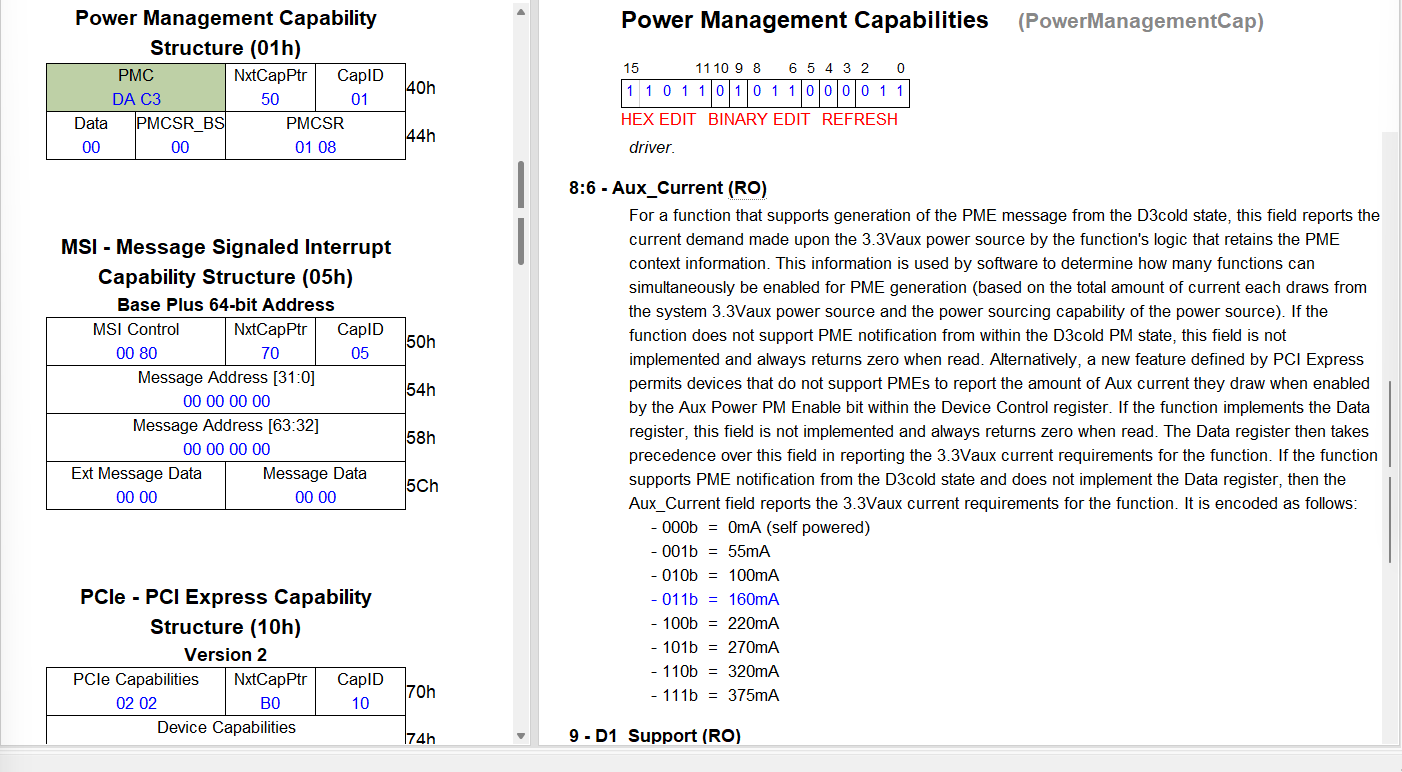Click bit 3 cell in the binary display
1402x772 pixels.
tap(846, 93)
